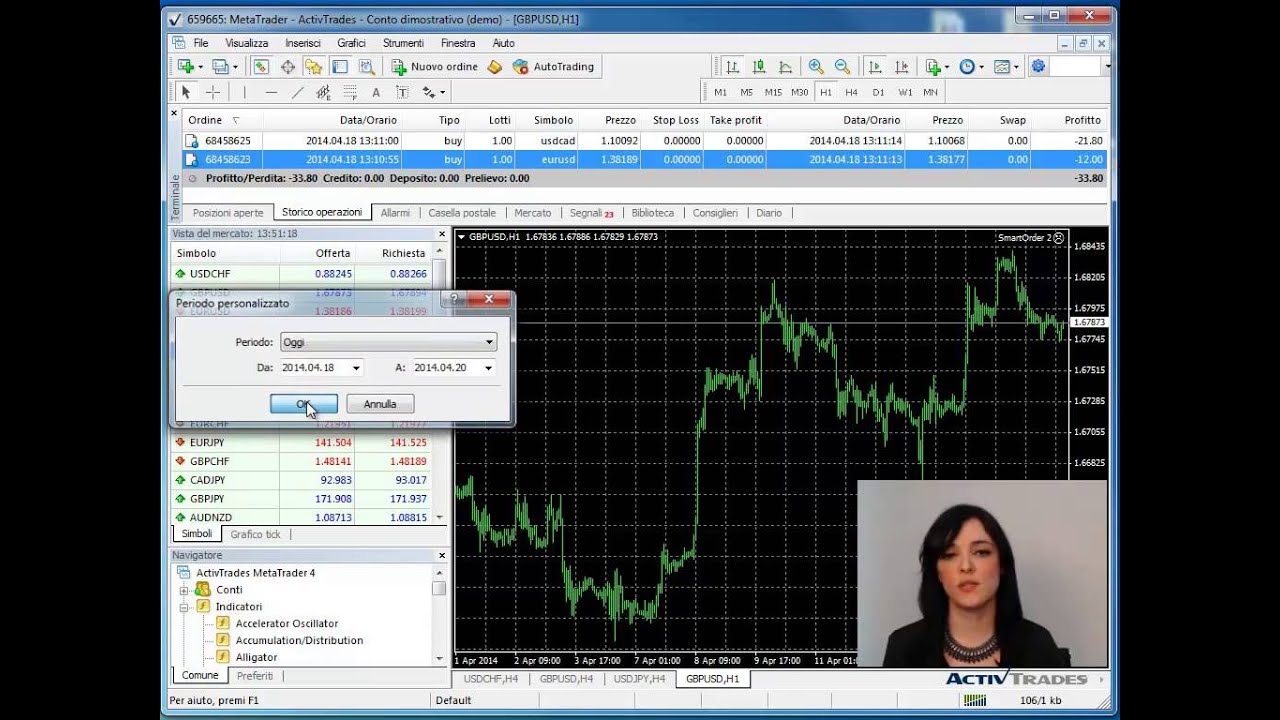
Task: Open the Visualizza menu
Action: pyautogui.click(x=247, y=43)
